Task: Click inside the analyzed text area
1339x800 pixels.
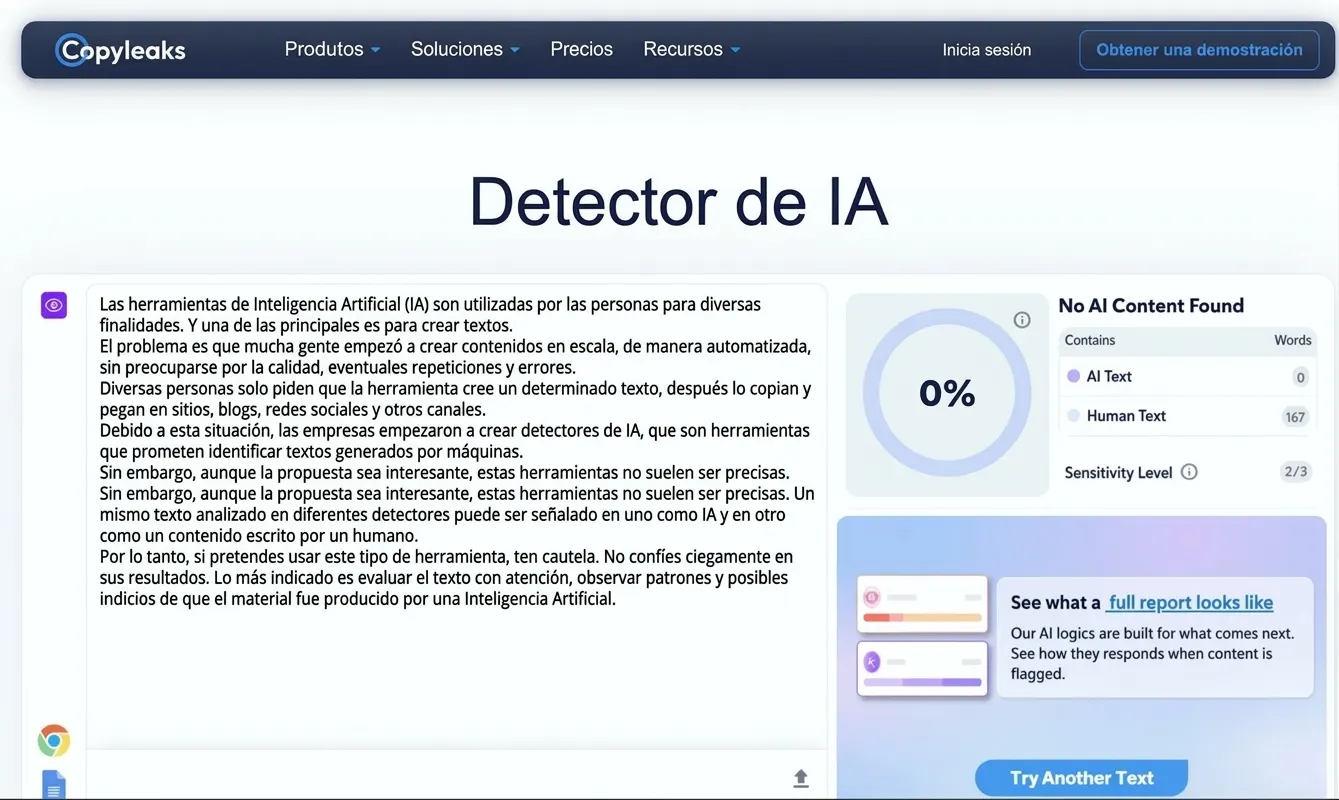Action: [x=456, y=515]
